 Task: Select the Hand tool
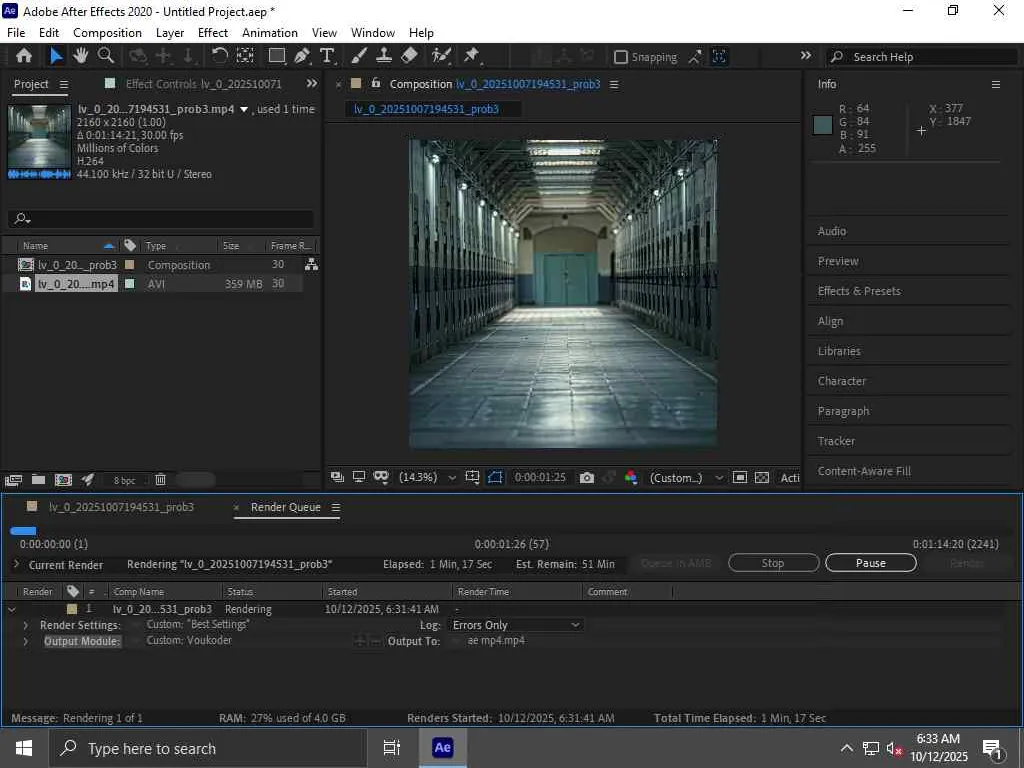(81, 56)
